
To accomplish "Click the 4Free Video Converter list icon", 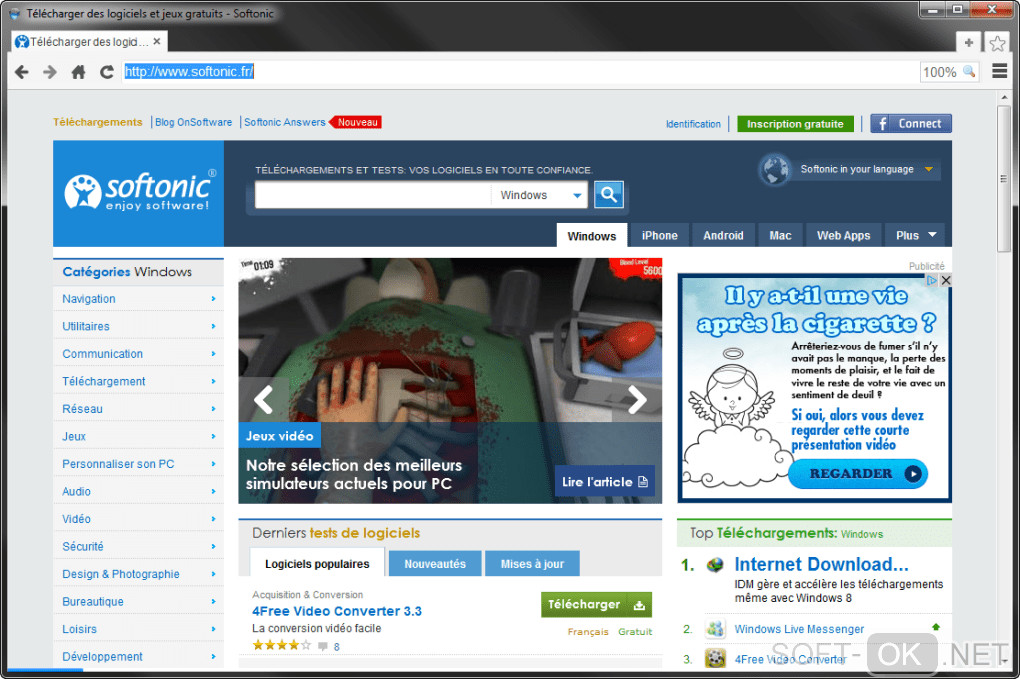I will pos(716,658).
